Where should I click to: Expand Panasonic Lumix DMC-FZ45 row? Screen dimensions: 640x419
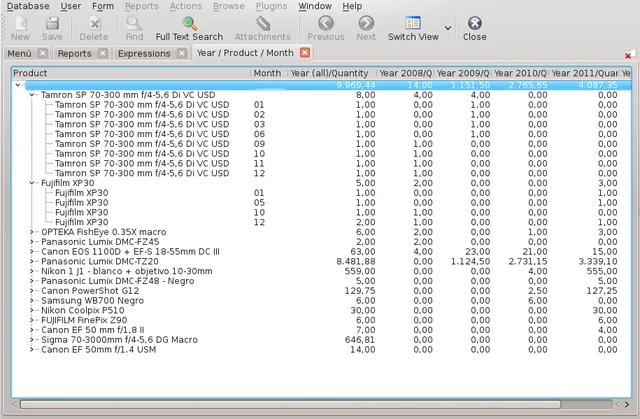coord(32,242)
